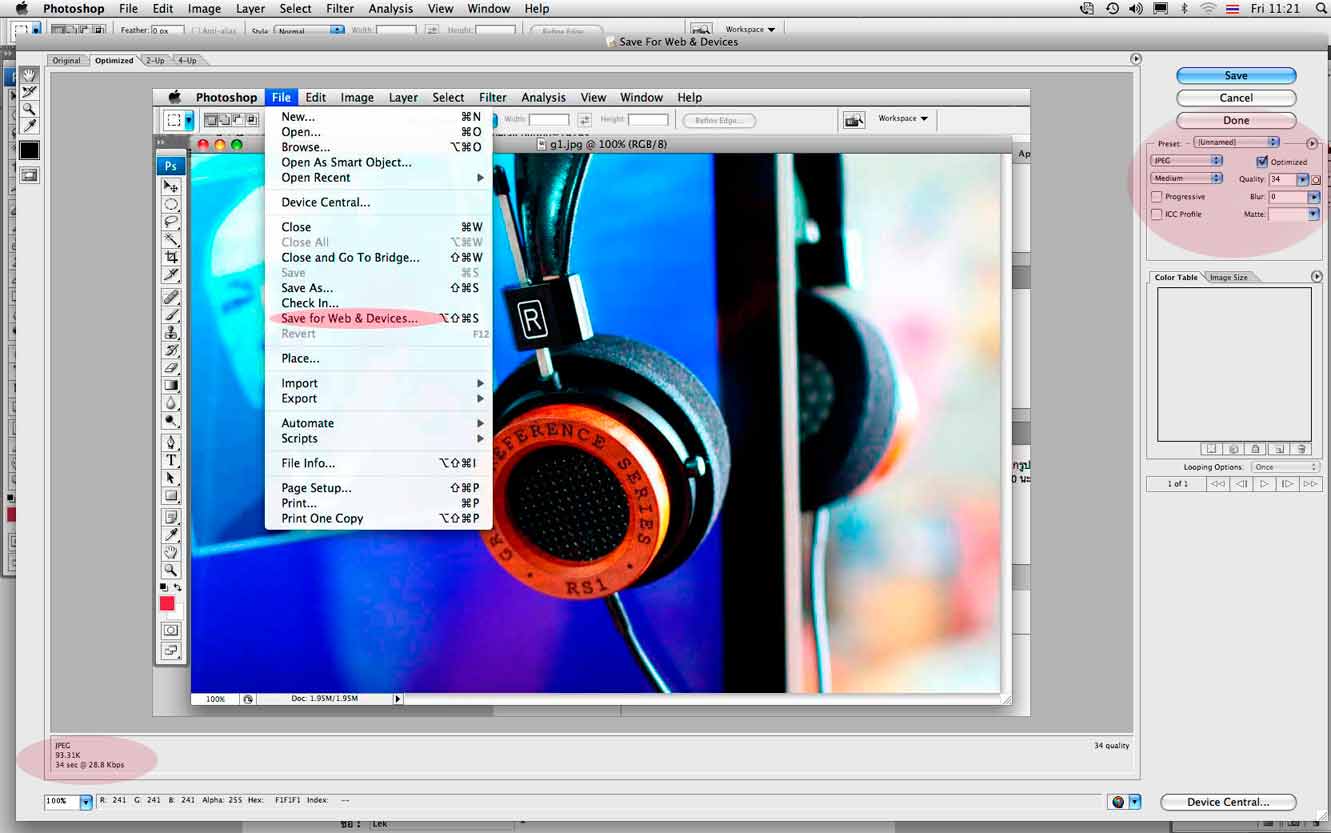Click the preview in browser icon

click(1118, 802)
